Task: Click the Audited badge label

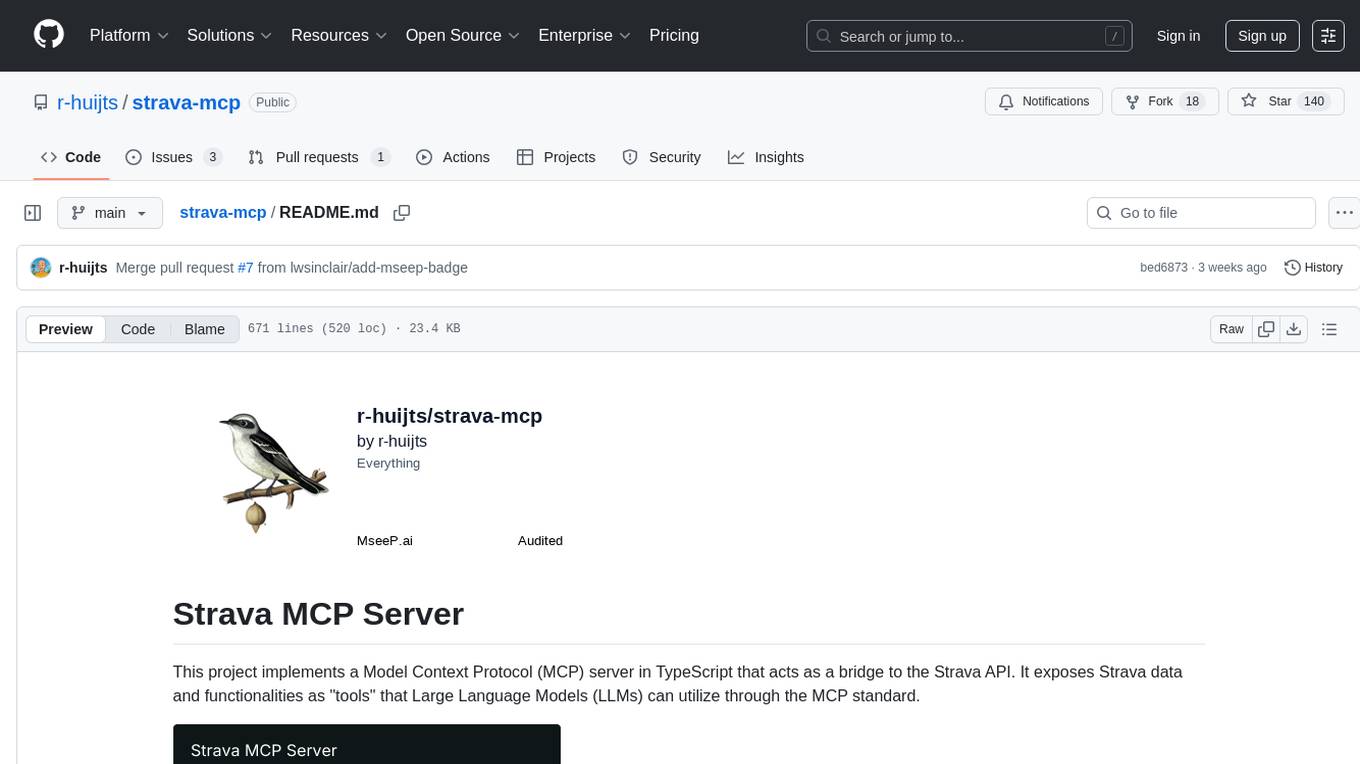Action: (540, 540)
